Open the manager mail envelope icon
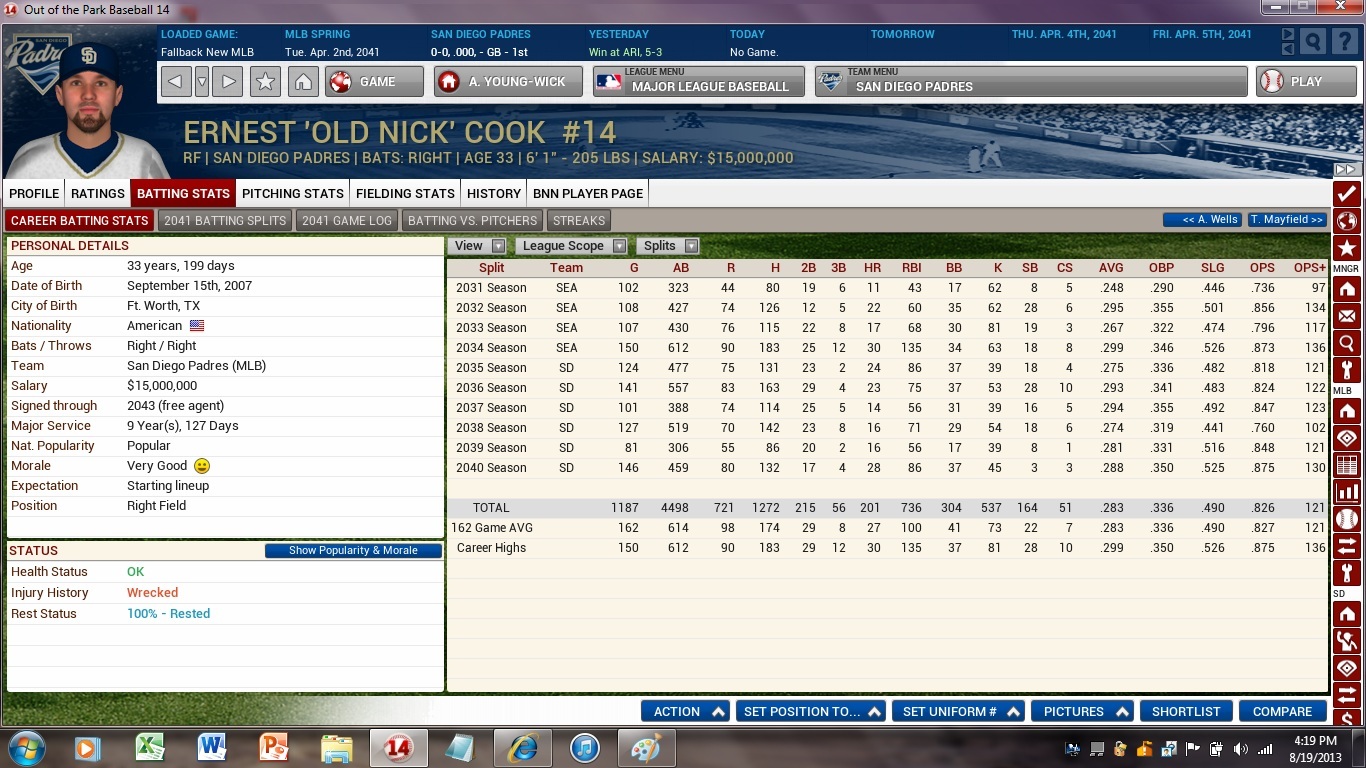The image size is (1366, 768). tap(1346, 317)
